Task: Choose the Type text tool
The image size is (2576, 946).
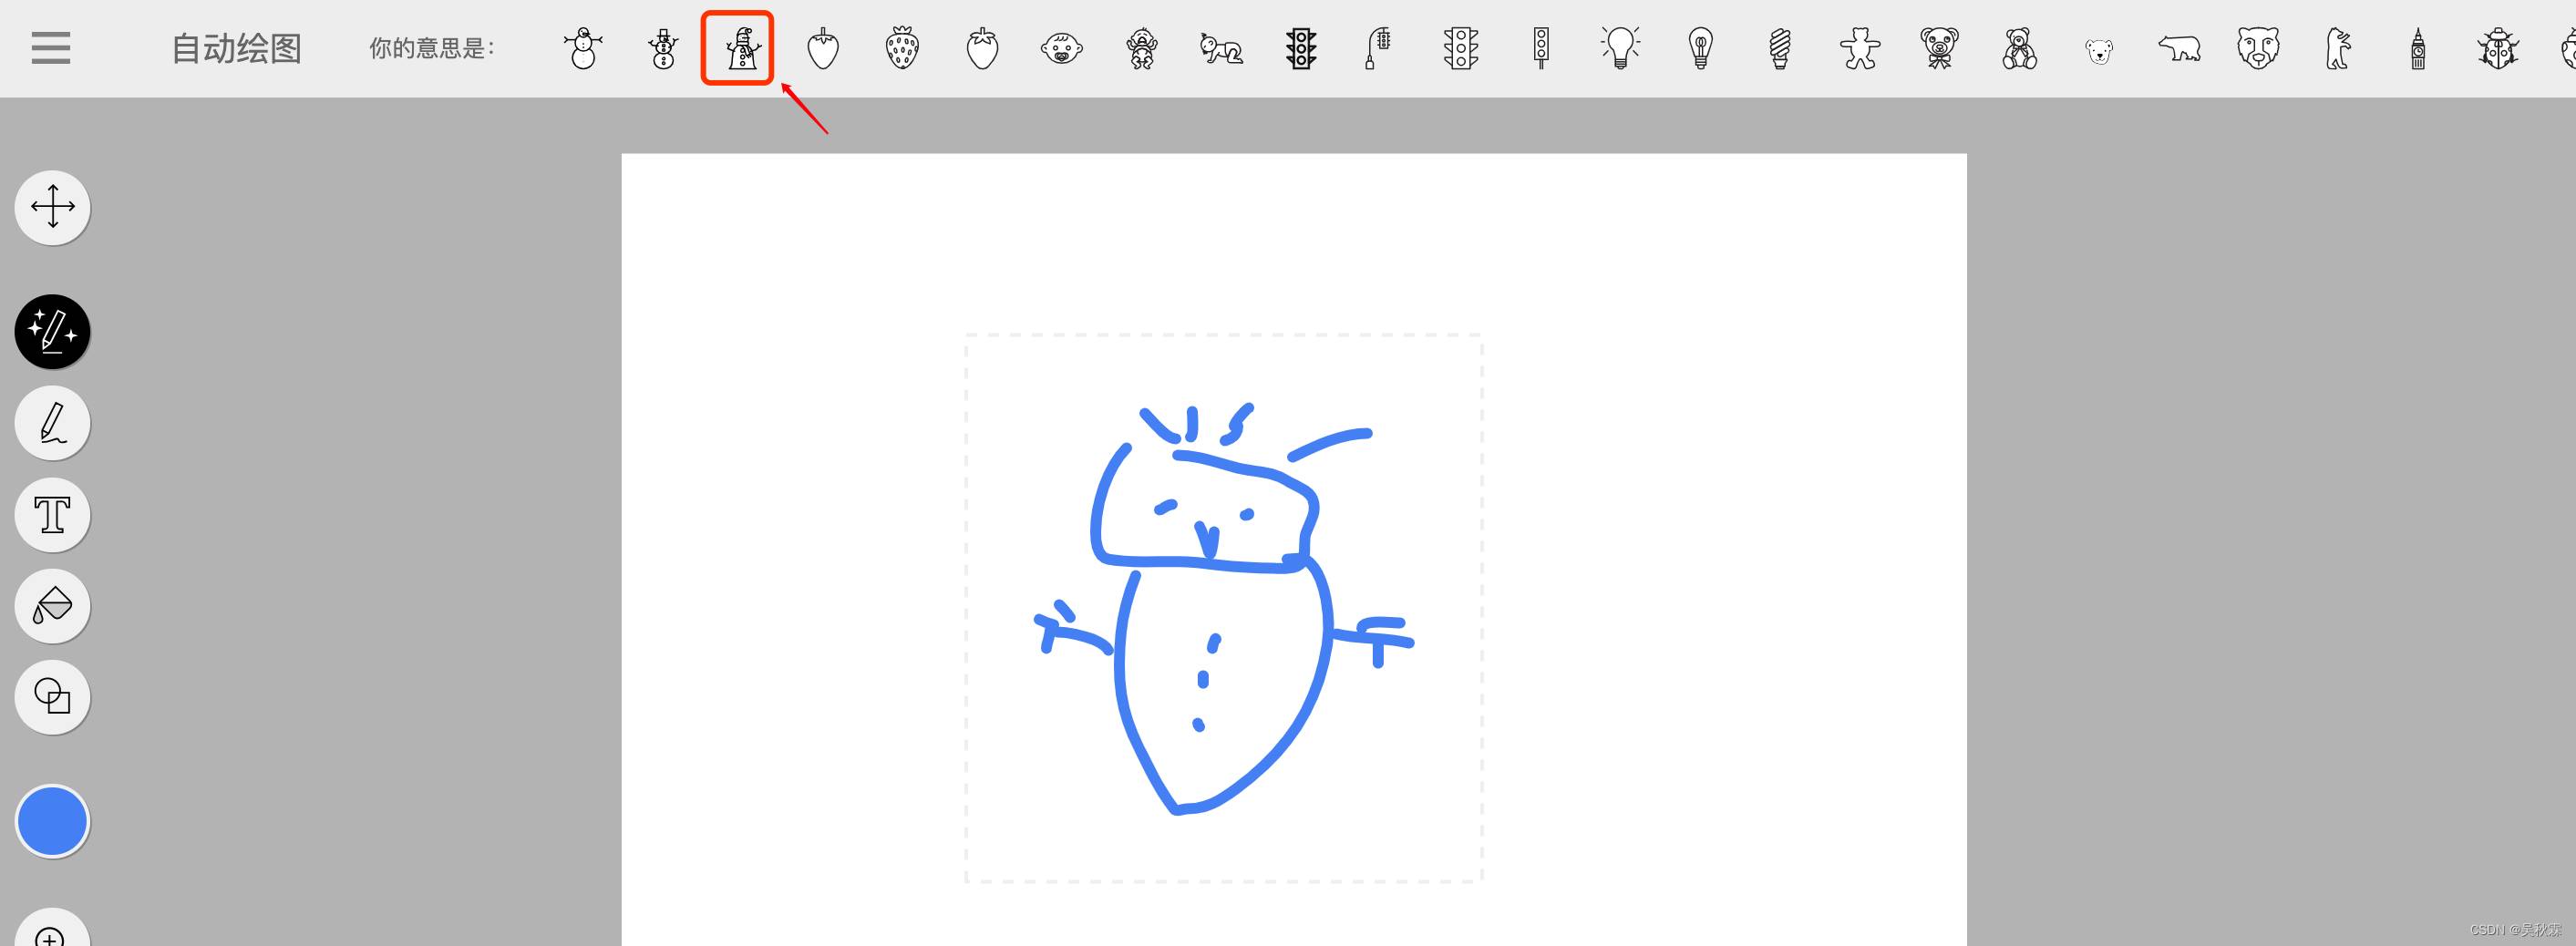Action: pyautogui.click(x=53, y=515)
